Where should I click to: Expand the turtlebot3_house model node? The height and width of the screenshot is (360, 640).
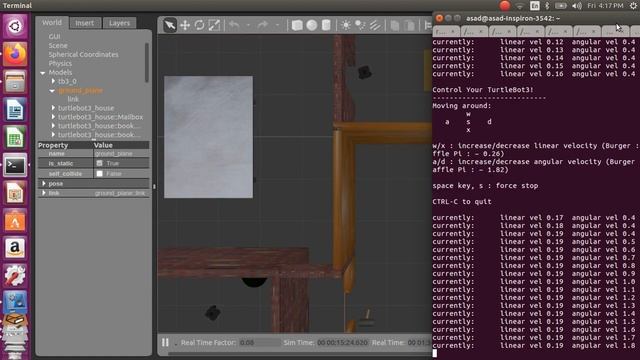[53, 108]
